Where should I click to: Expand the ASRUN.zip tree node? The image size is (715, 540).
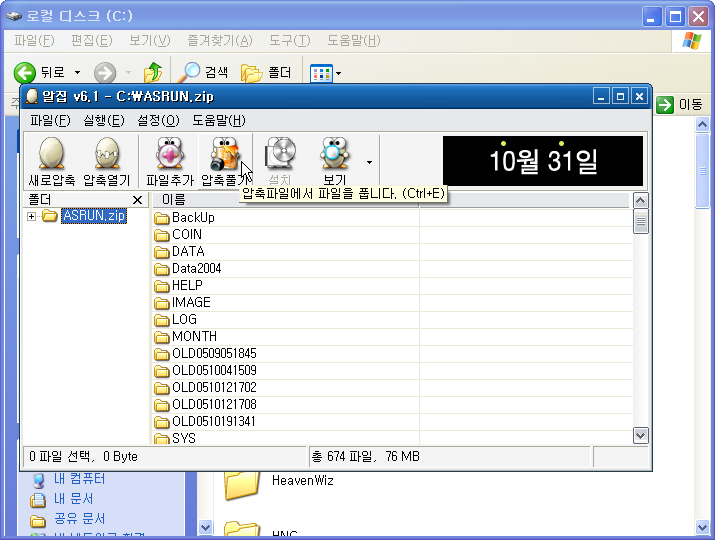[31, 216]
